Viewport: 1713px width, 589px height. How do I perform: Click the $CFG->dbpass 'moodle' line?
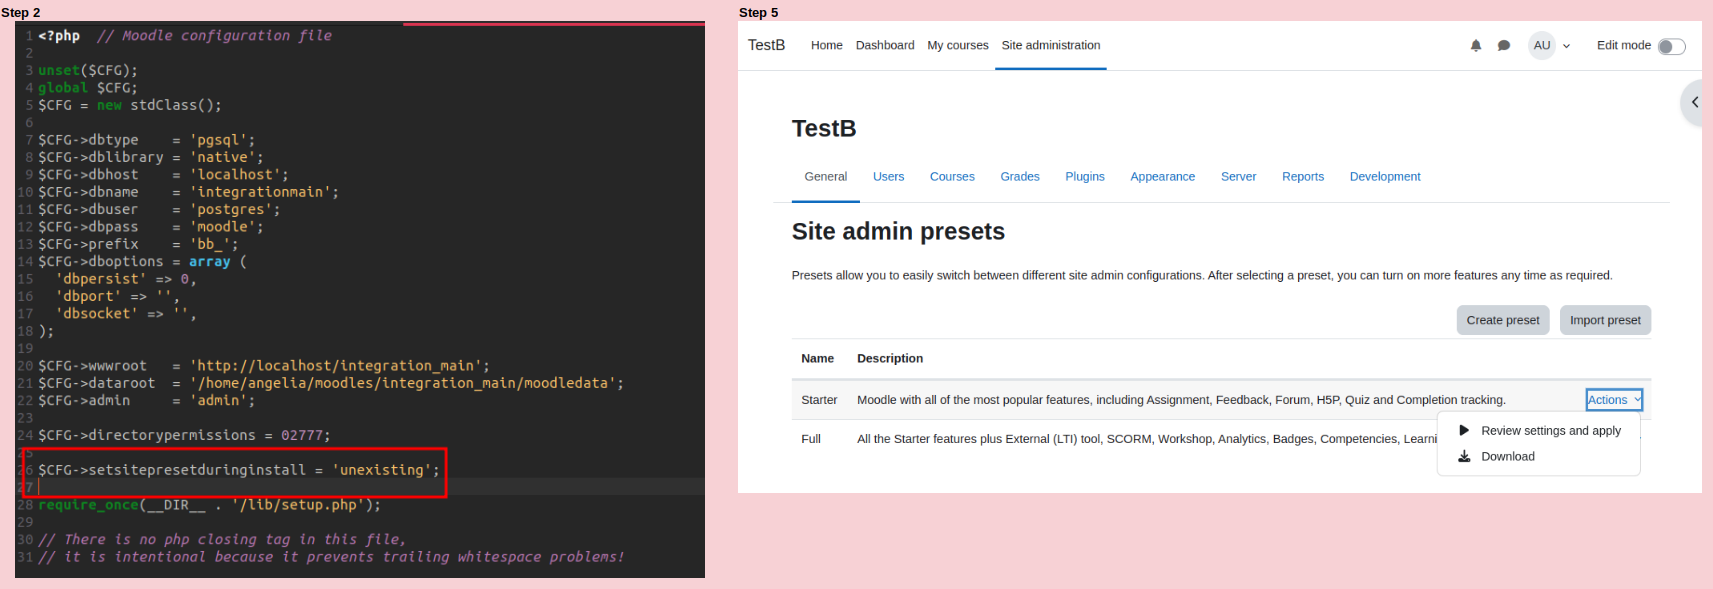pyautogui.click(x=150, y=227)
